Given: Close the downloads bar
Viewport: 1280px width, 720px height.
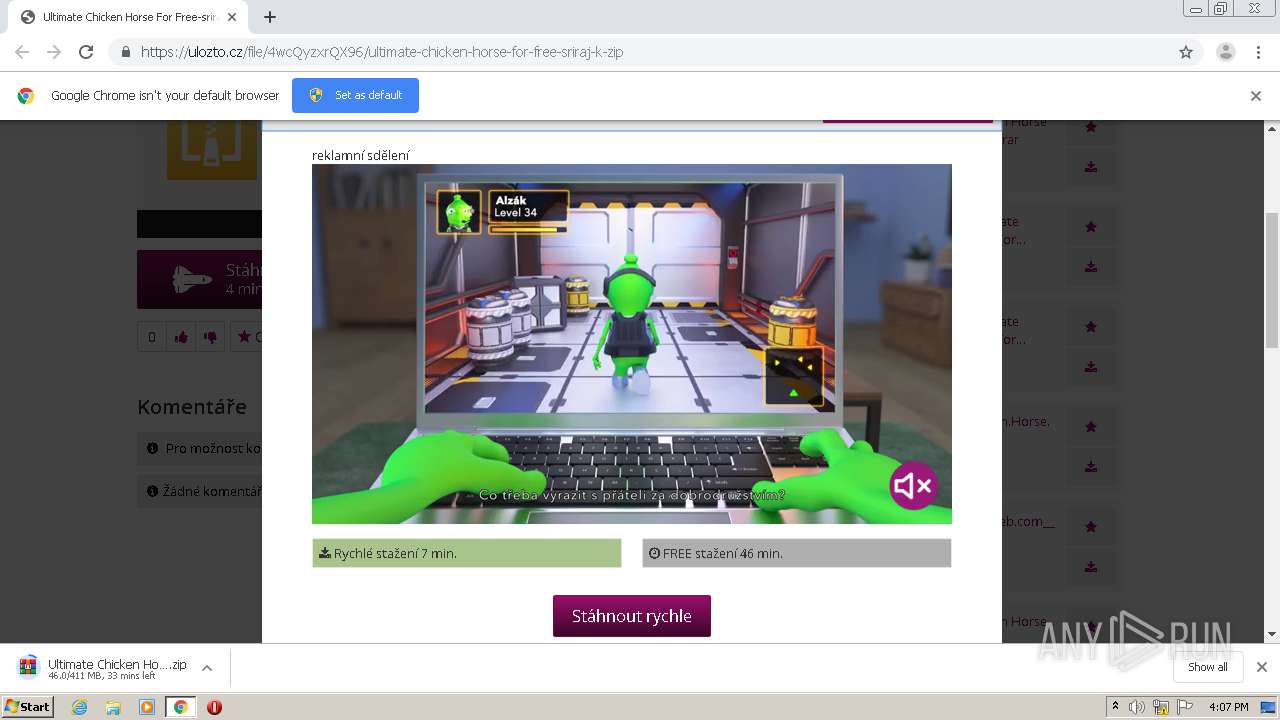Looking at the screenshot, I should [x=1262, y=667].
